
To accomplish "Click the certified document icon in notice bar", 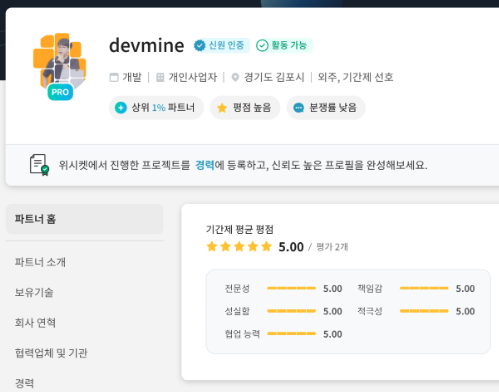I will coord(39,165).
